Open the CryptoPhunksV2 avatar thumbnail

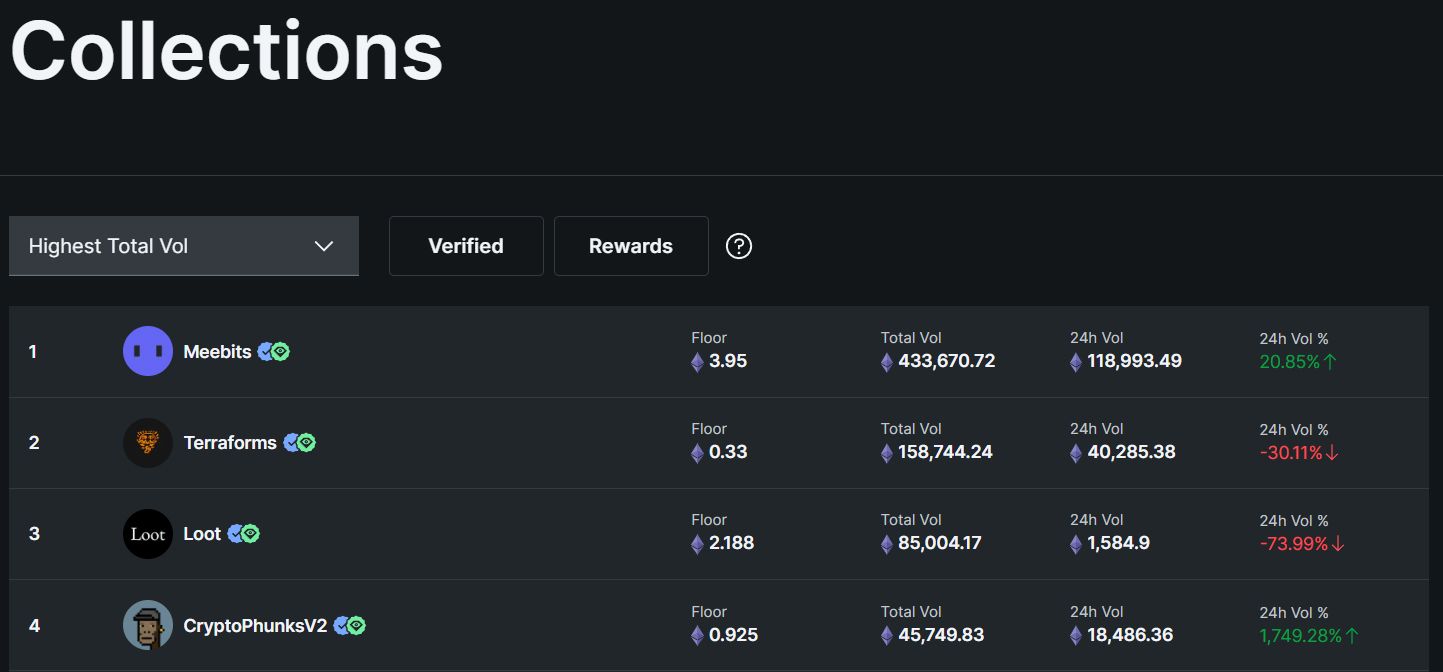pyautogui.click(x=148, y=625)
